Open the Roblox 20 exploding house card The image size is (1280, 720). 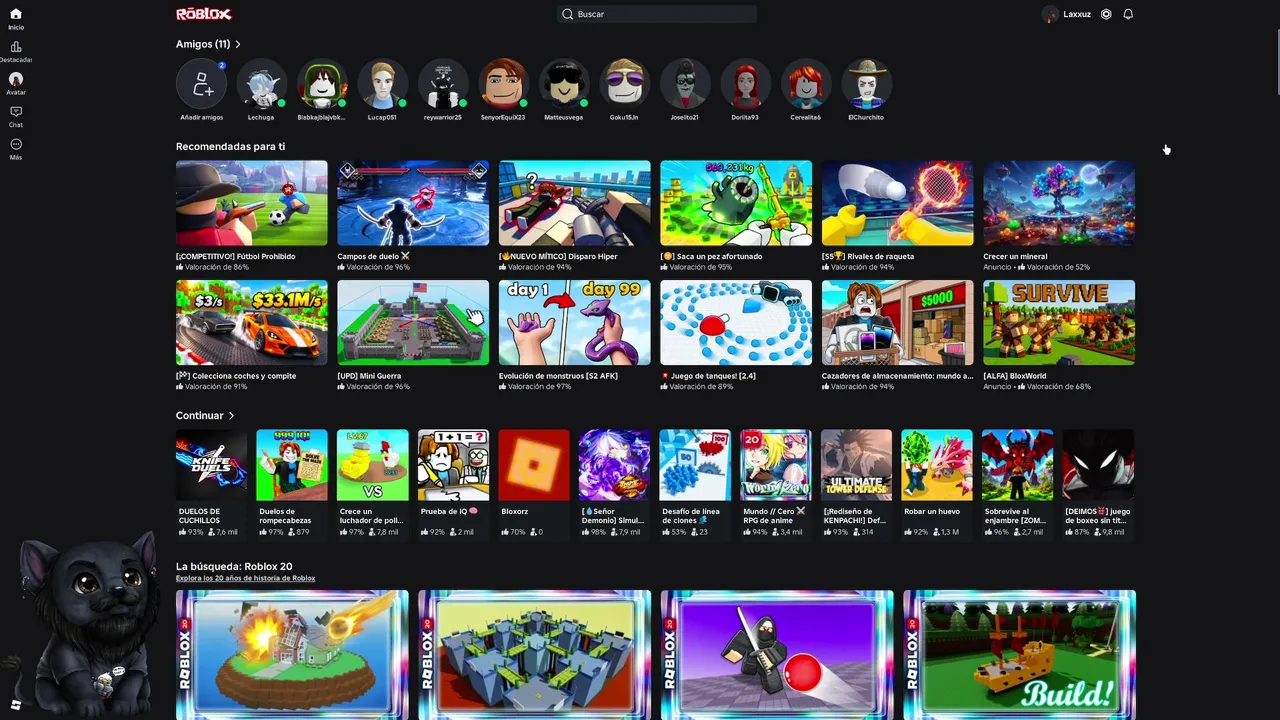click(292, 655)
